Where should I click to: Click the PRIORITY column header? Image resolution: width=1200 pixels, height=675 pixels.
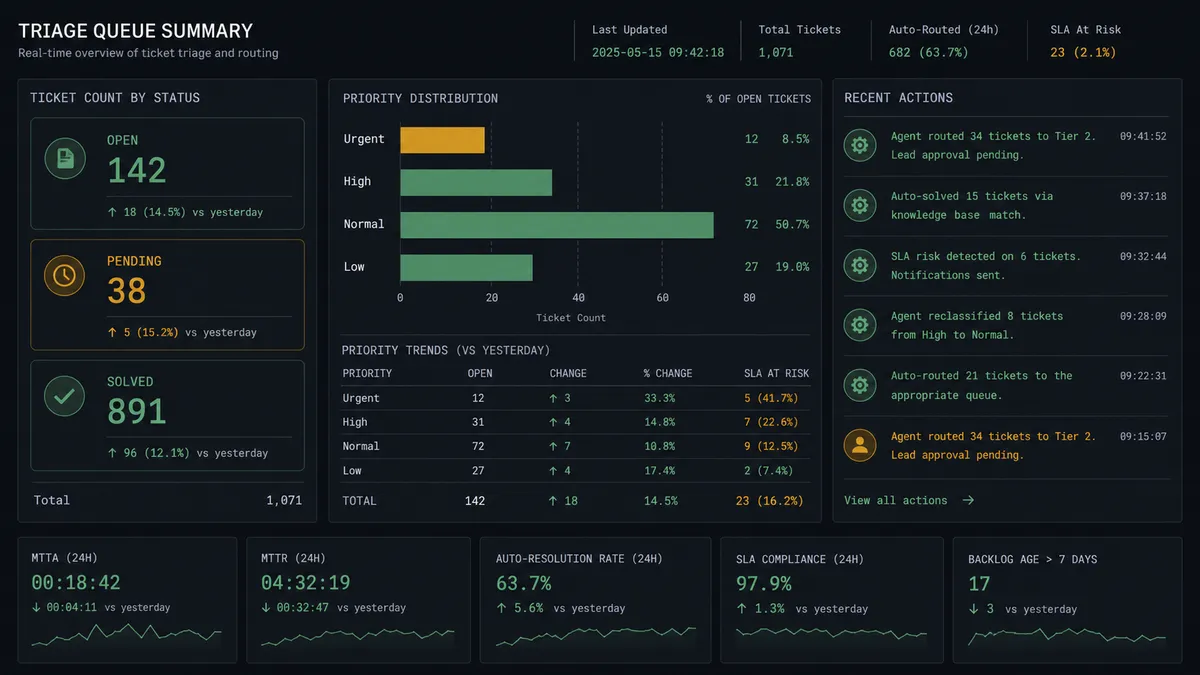click(367, 373)
